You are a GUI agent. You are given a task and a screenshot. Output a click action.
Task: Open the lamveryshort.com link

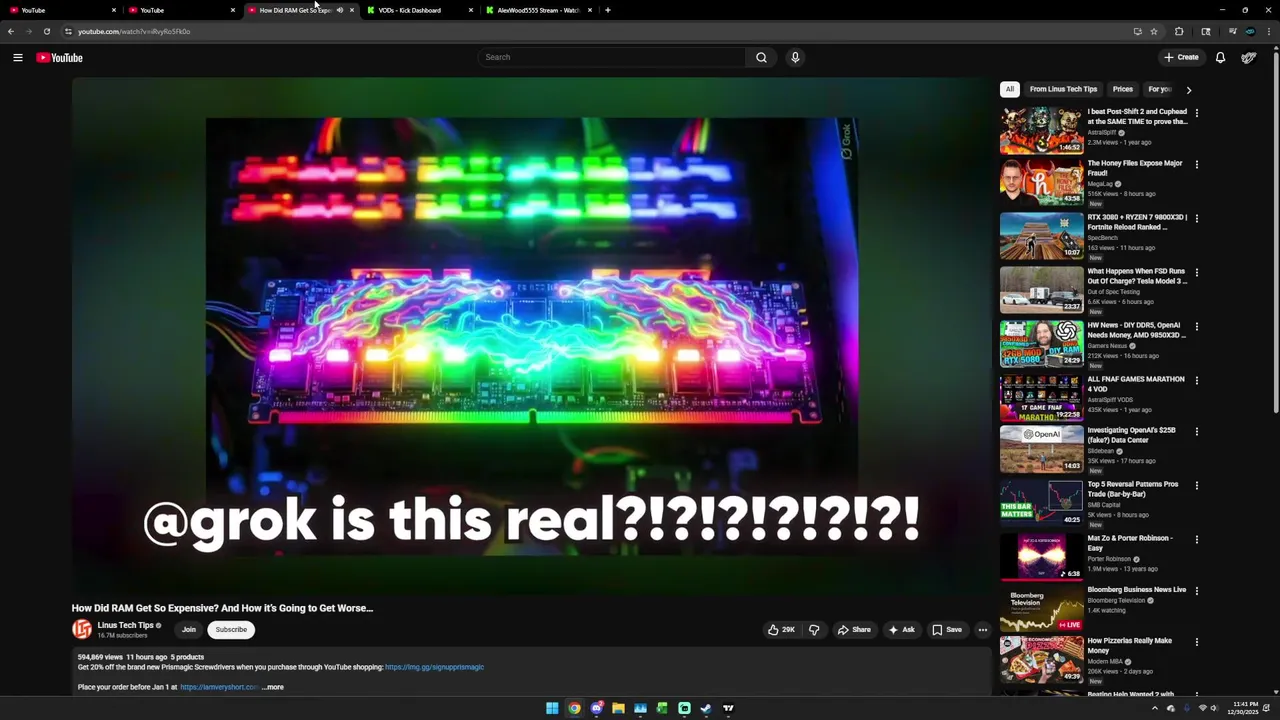219,687
